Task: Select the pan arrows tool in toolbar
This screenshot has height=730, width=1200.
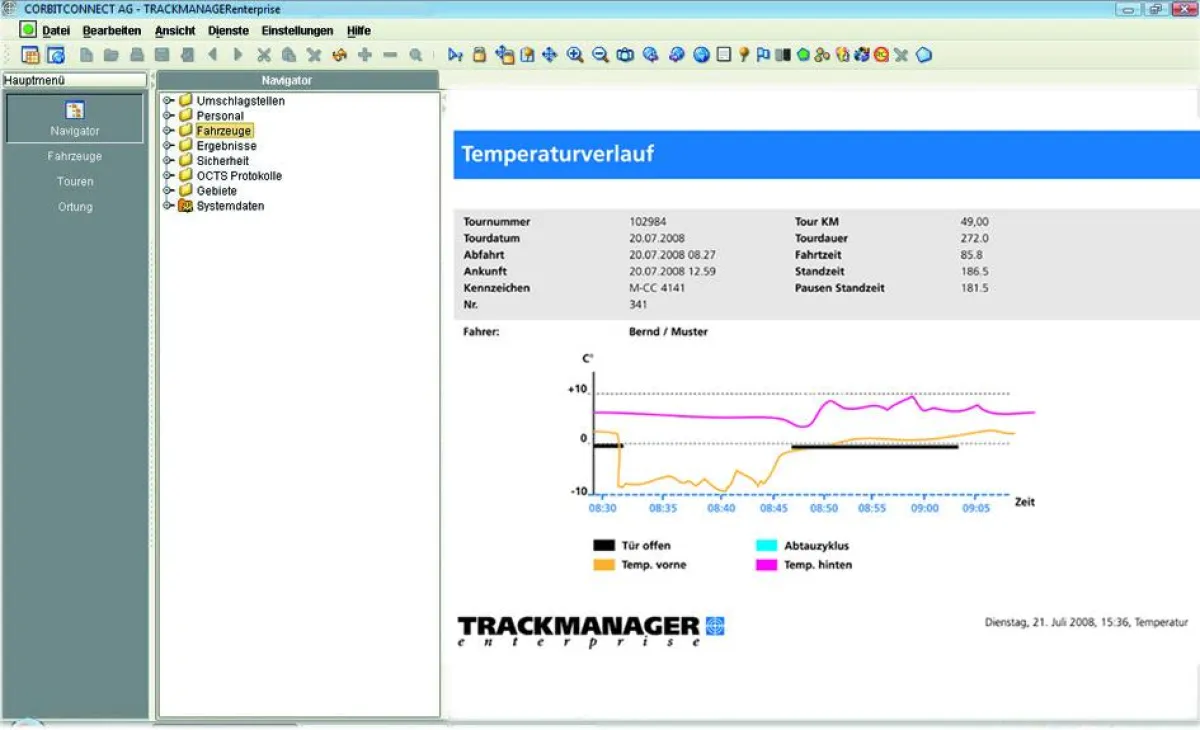Action: point(549,55)
